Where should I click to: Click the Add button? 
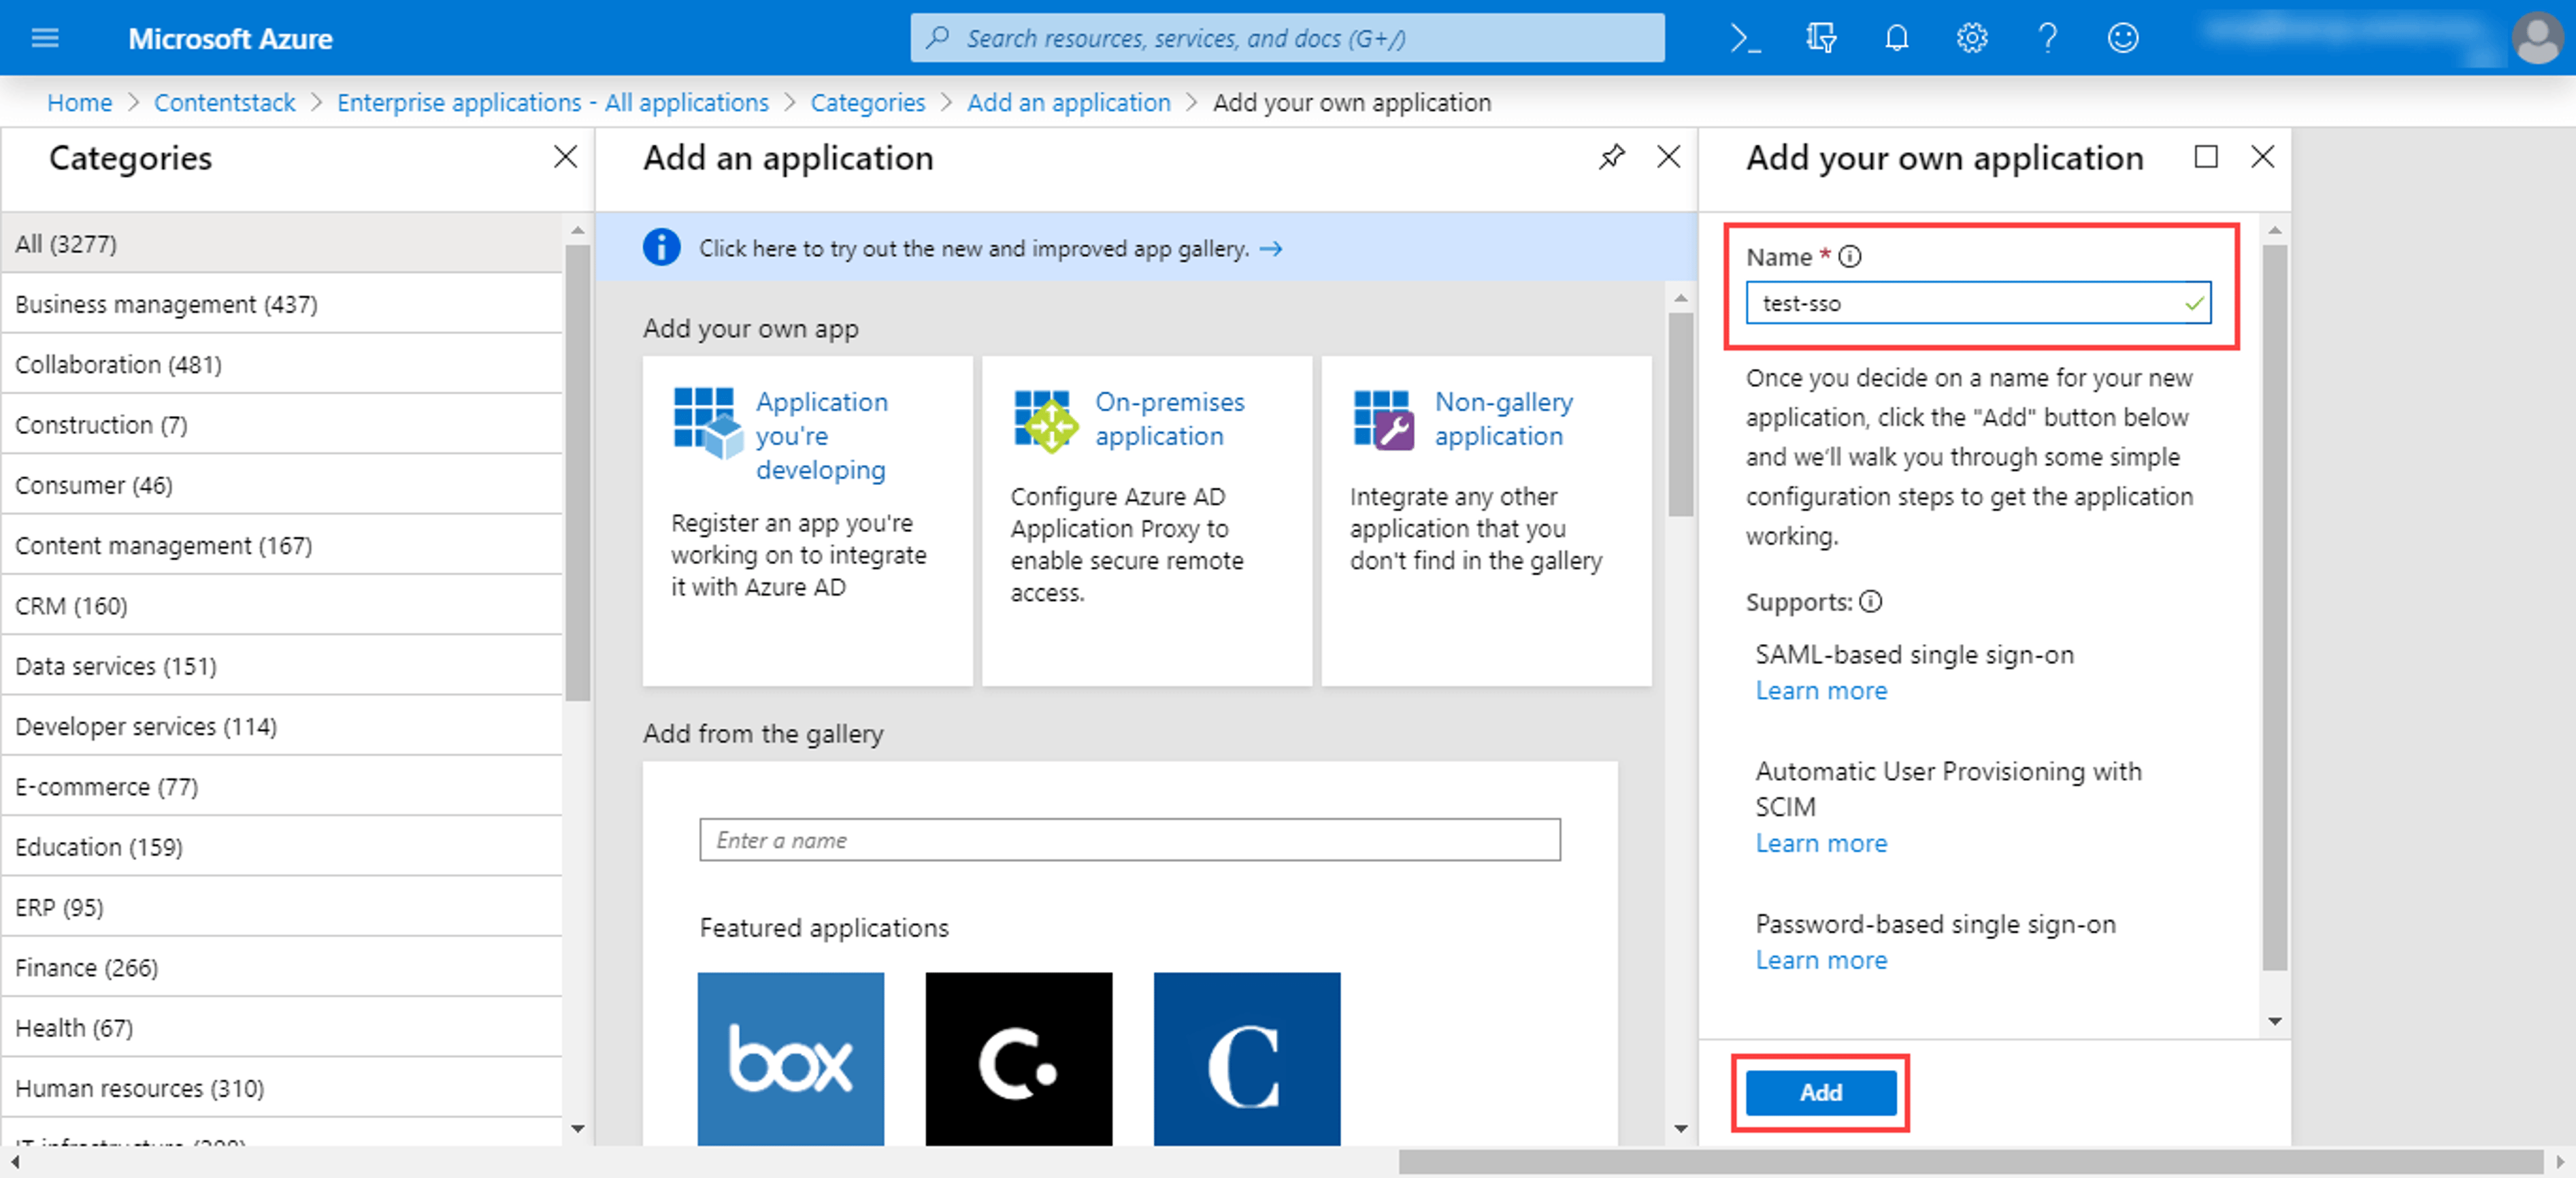(1820, 1092)
